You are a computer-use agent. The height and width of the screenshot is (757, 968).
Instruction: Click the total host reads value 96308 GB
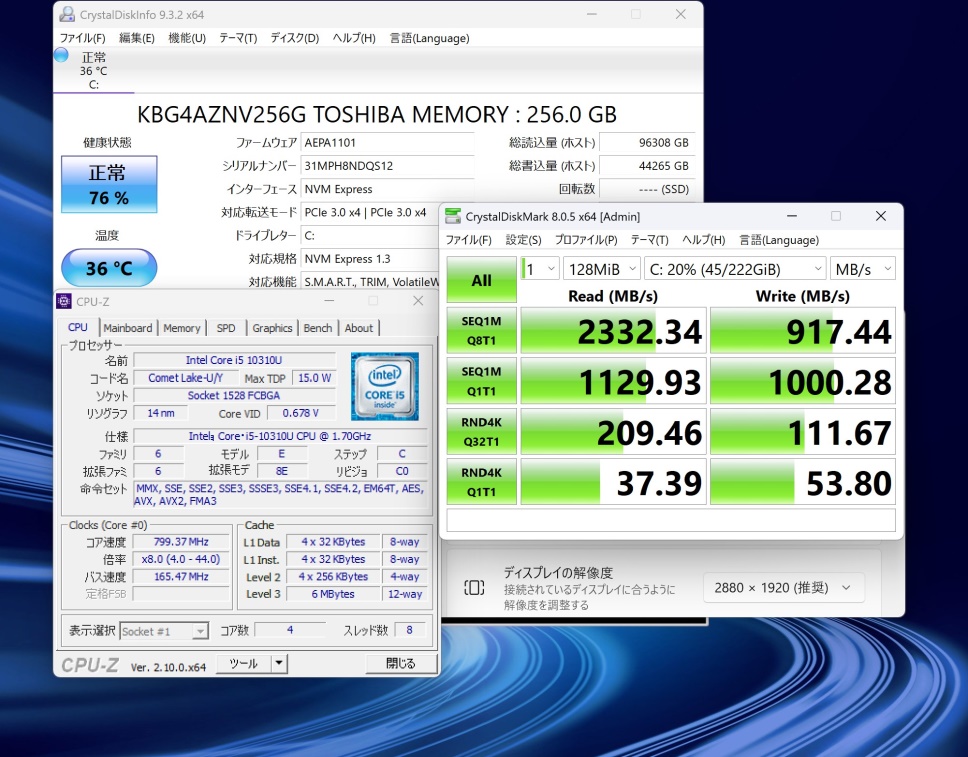pyautogui.click(x=647, y=143)
